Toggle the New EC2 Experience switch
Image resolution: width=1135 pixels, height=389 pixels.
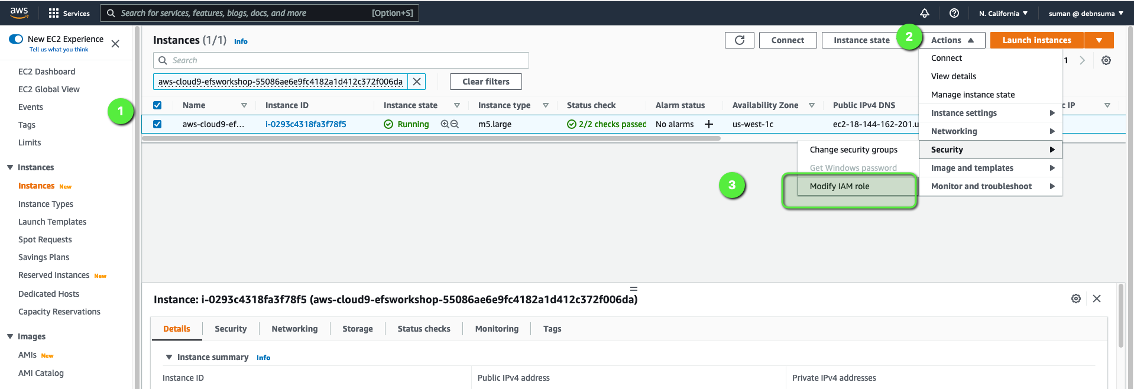click(x=15, y=39)
